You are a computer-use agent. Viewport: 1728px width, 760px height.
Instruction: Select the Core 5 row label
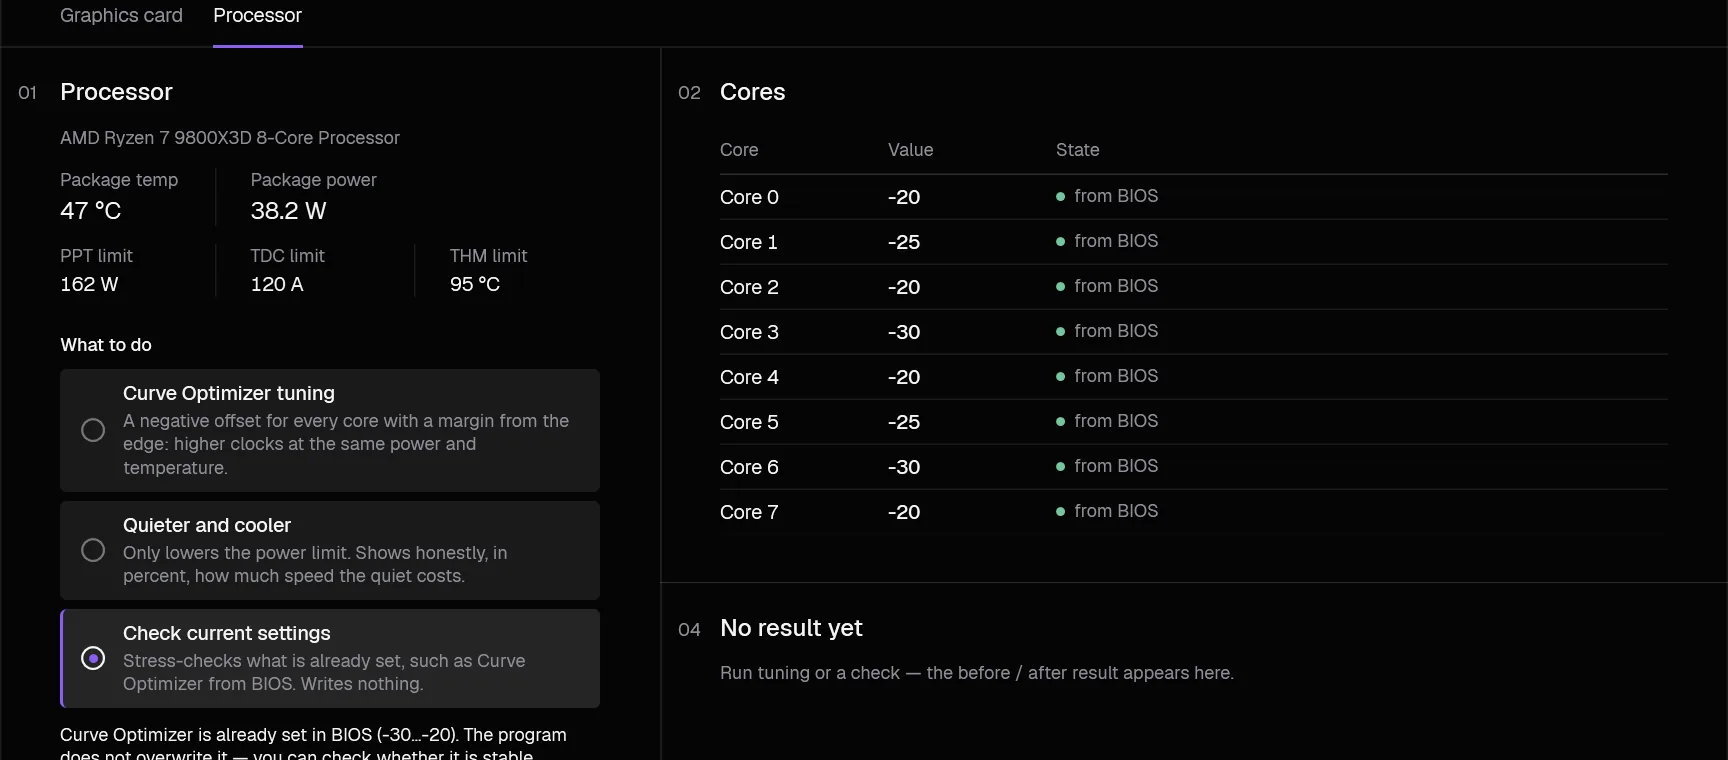[749, 422]
